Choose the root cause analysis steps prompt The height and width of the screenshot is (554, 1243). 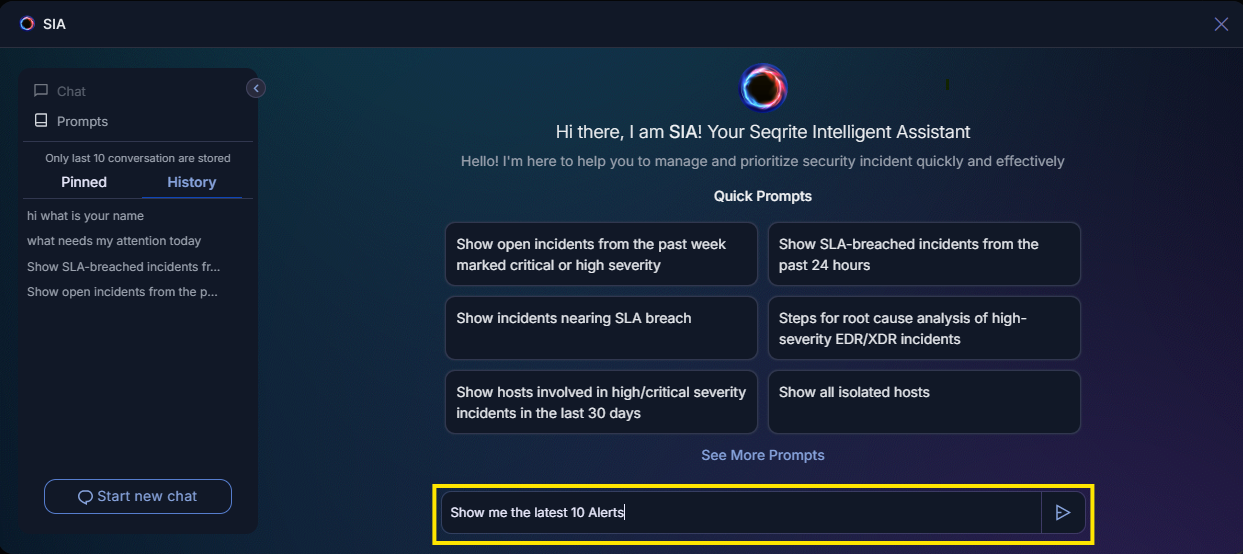tap(923, 328)
